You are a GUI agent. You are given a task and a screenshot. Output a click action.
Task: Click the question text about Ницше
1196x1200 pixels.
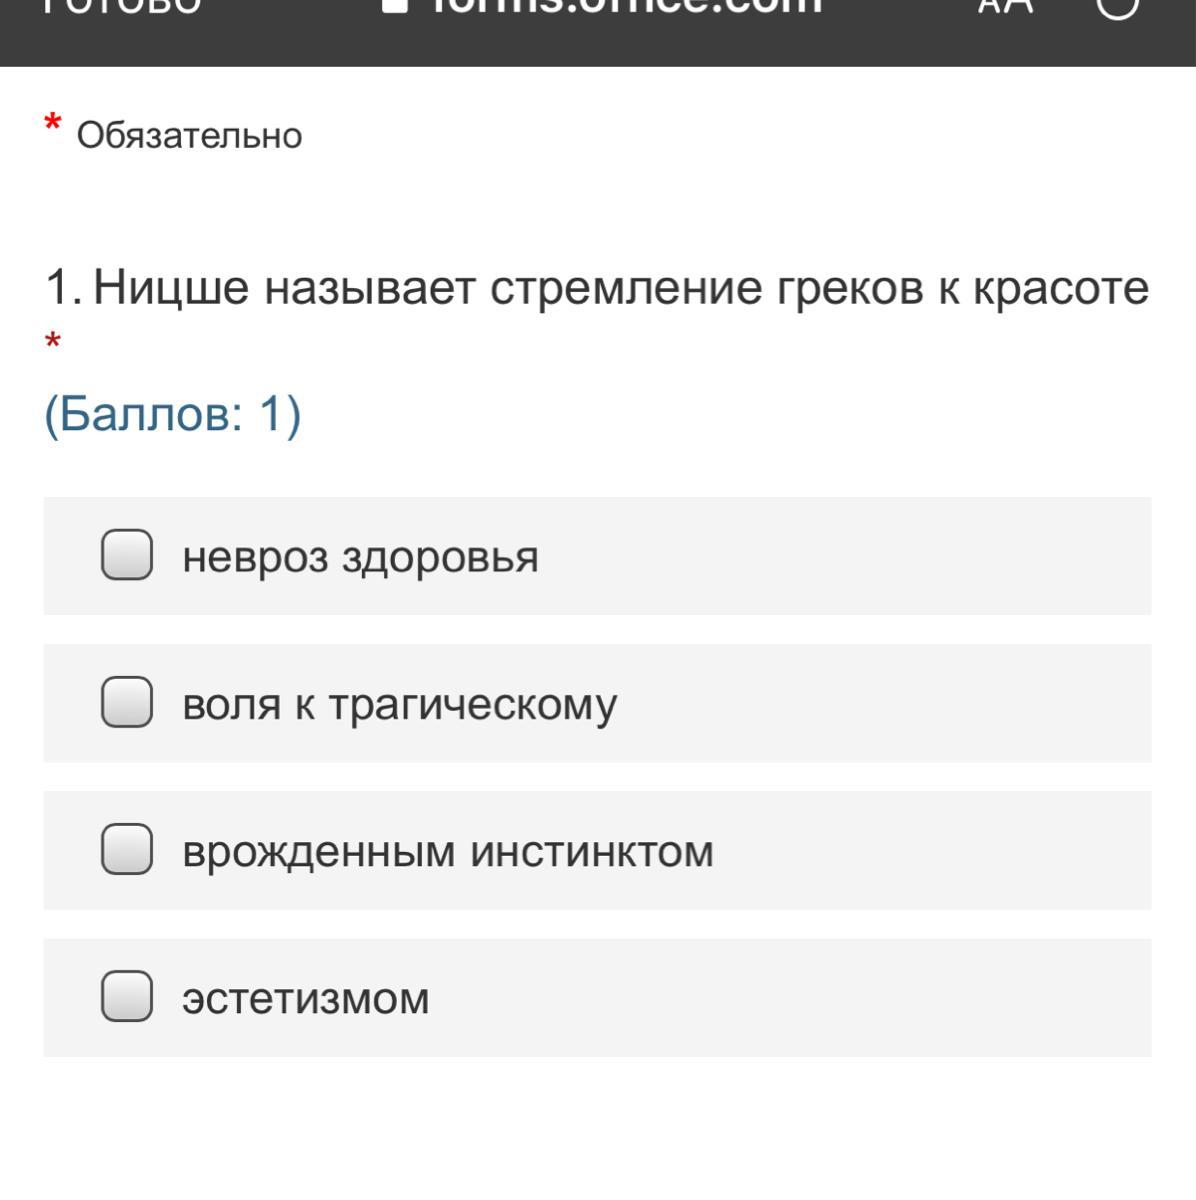tap(620, 288)
